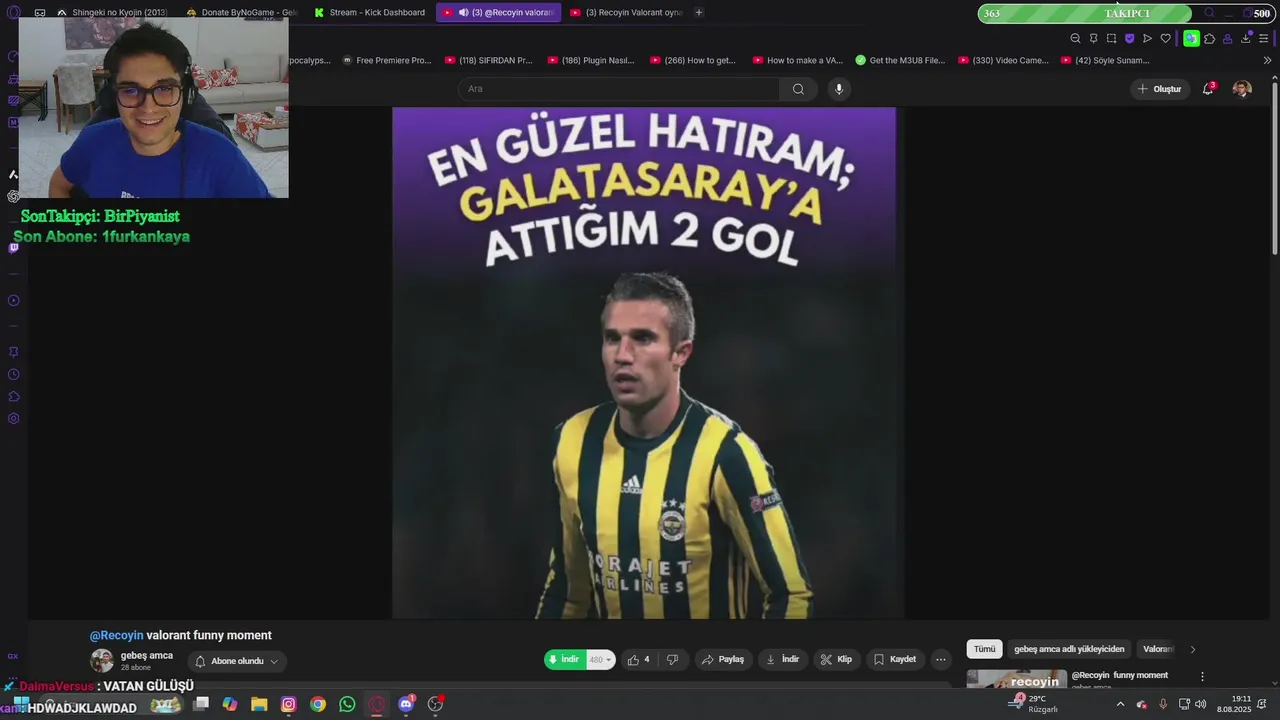Click the heart bookmark icon in toolbar
The image size is (1280, 720).
1165,38
